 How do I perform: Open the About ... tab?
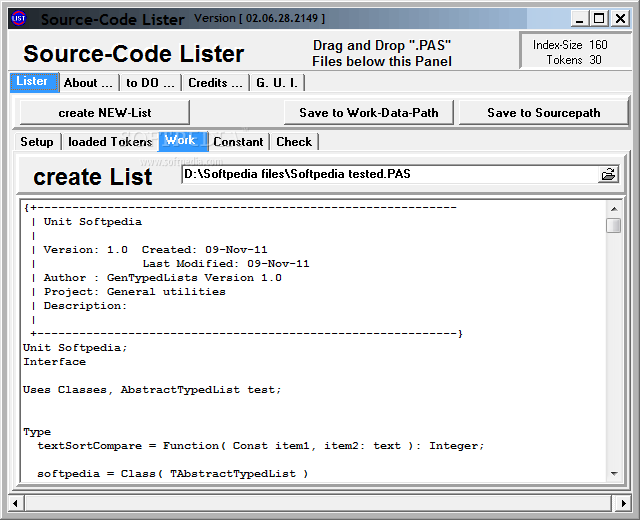coord(88,83)
